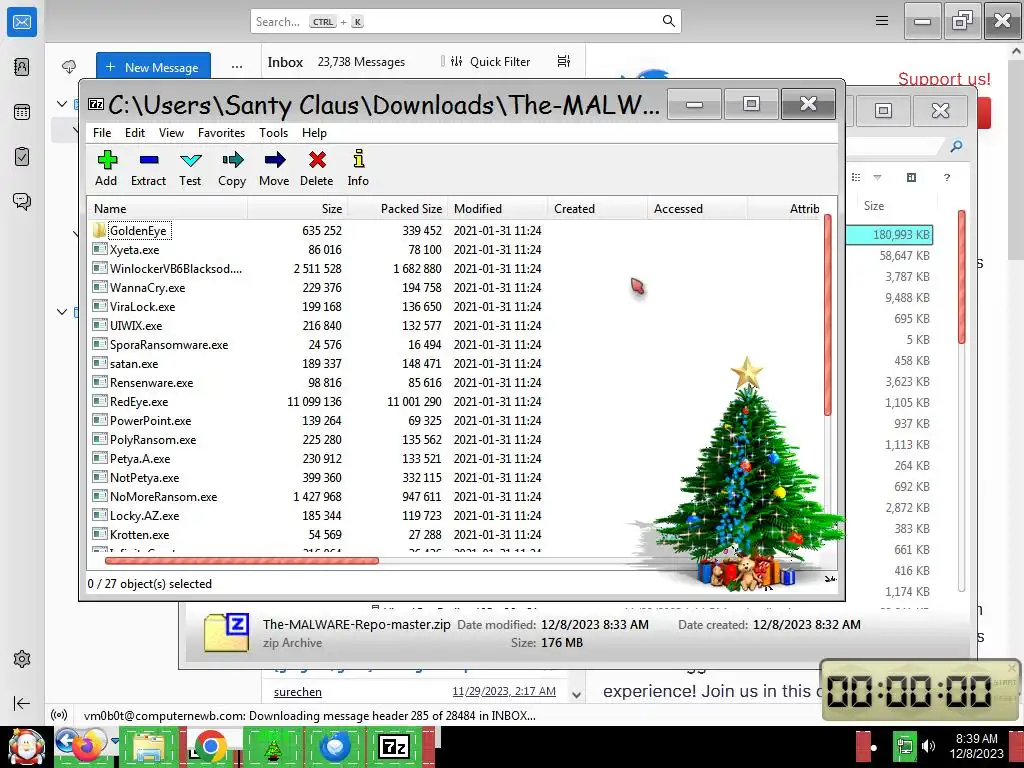Open the more options ellipsis beside New Message
This screenshot has height=768, width=1024.
[x=237, y=67]
